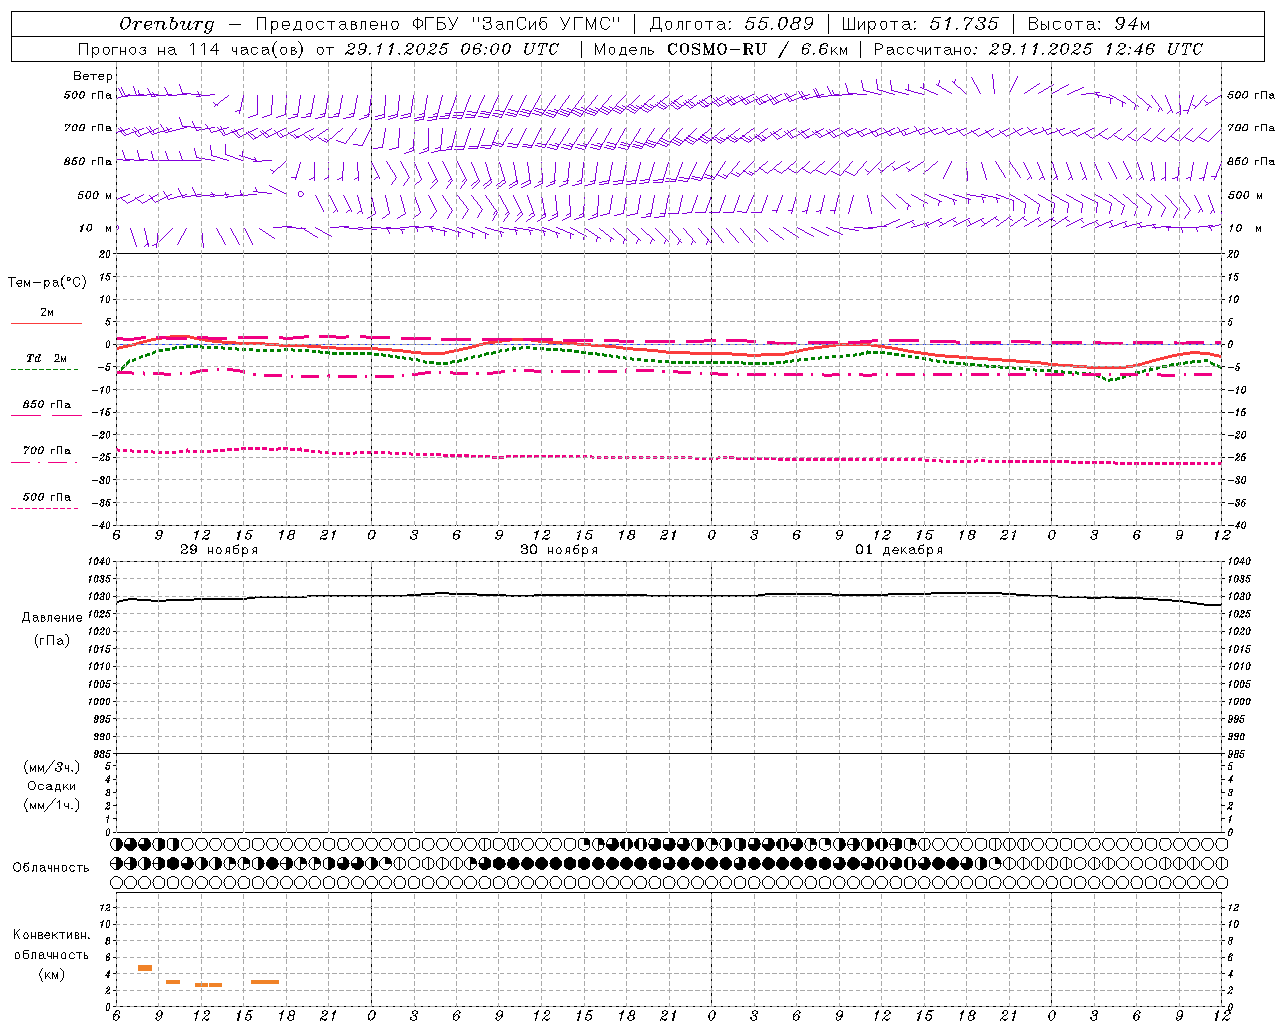The height and width of the screenshot is (1024, 1280).
Task: Click the '(км)' convective height unit label
Action: [51, 974]
